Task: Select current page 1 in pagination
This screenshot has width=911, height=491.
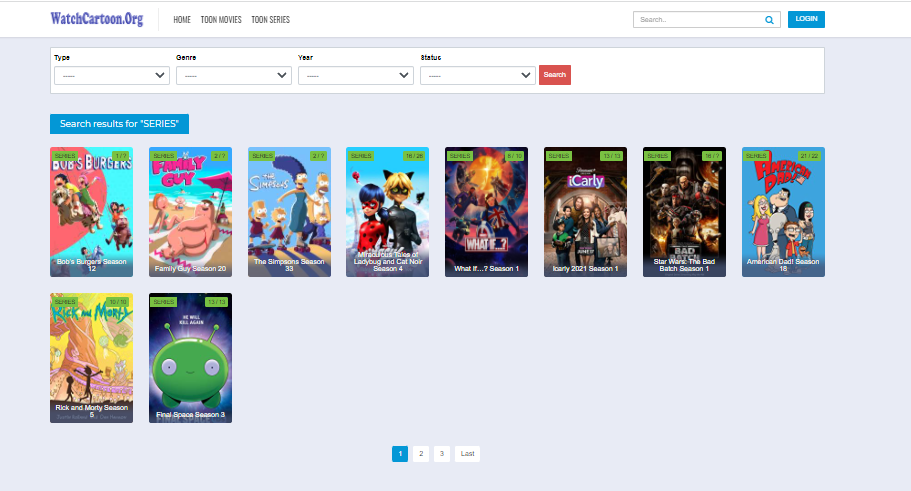Action: pos(400,454)
